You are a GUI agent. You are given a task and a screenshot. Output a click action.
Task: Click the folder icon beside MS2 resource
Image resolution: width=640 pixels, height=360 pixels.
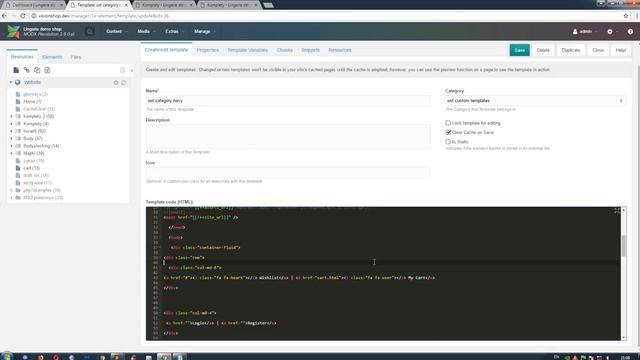pyautogui.click(x=18, y=198)
